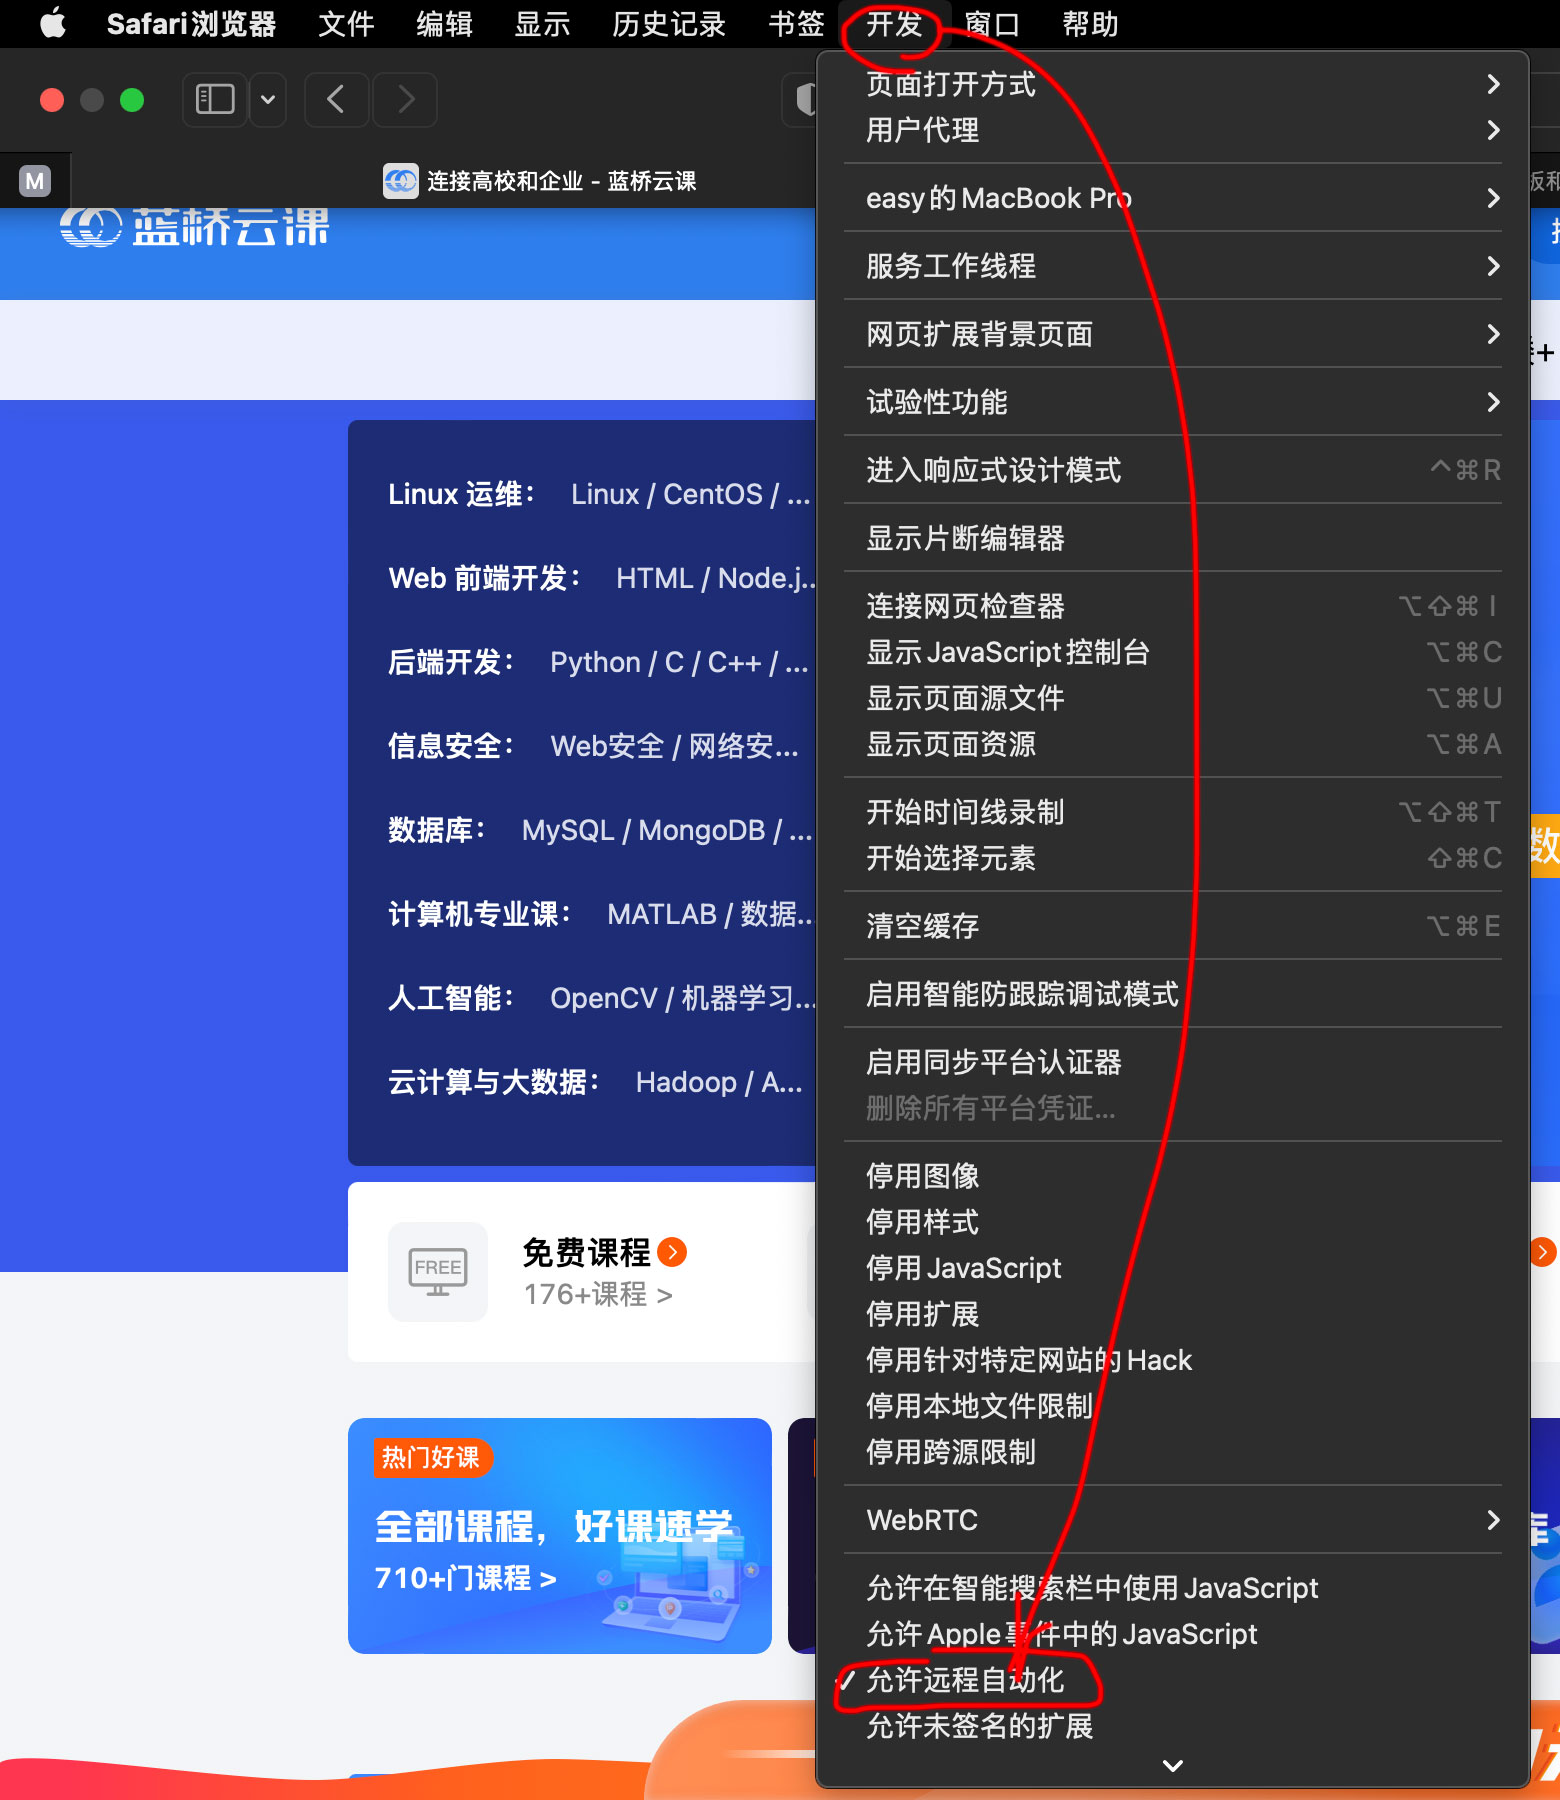Screen dimensions: 1560x1800
Task: Click the FREE monitor course icon
Action: click(x=438, y=1271)
